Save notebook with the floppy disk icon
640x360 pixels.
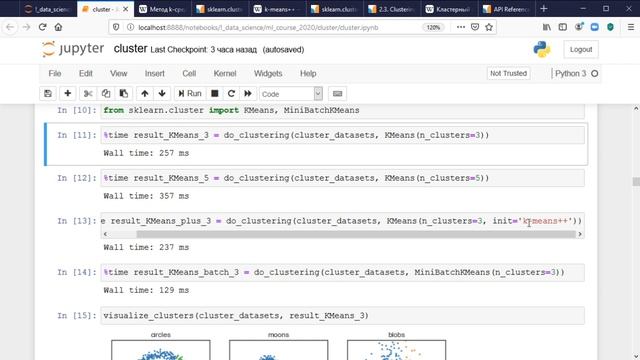point(48,93)
